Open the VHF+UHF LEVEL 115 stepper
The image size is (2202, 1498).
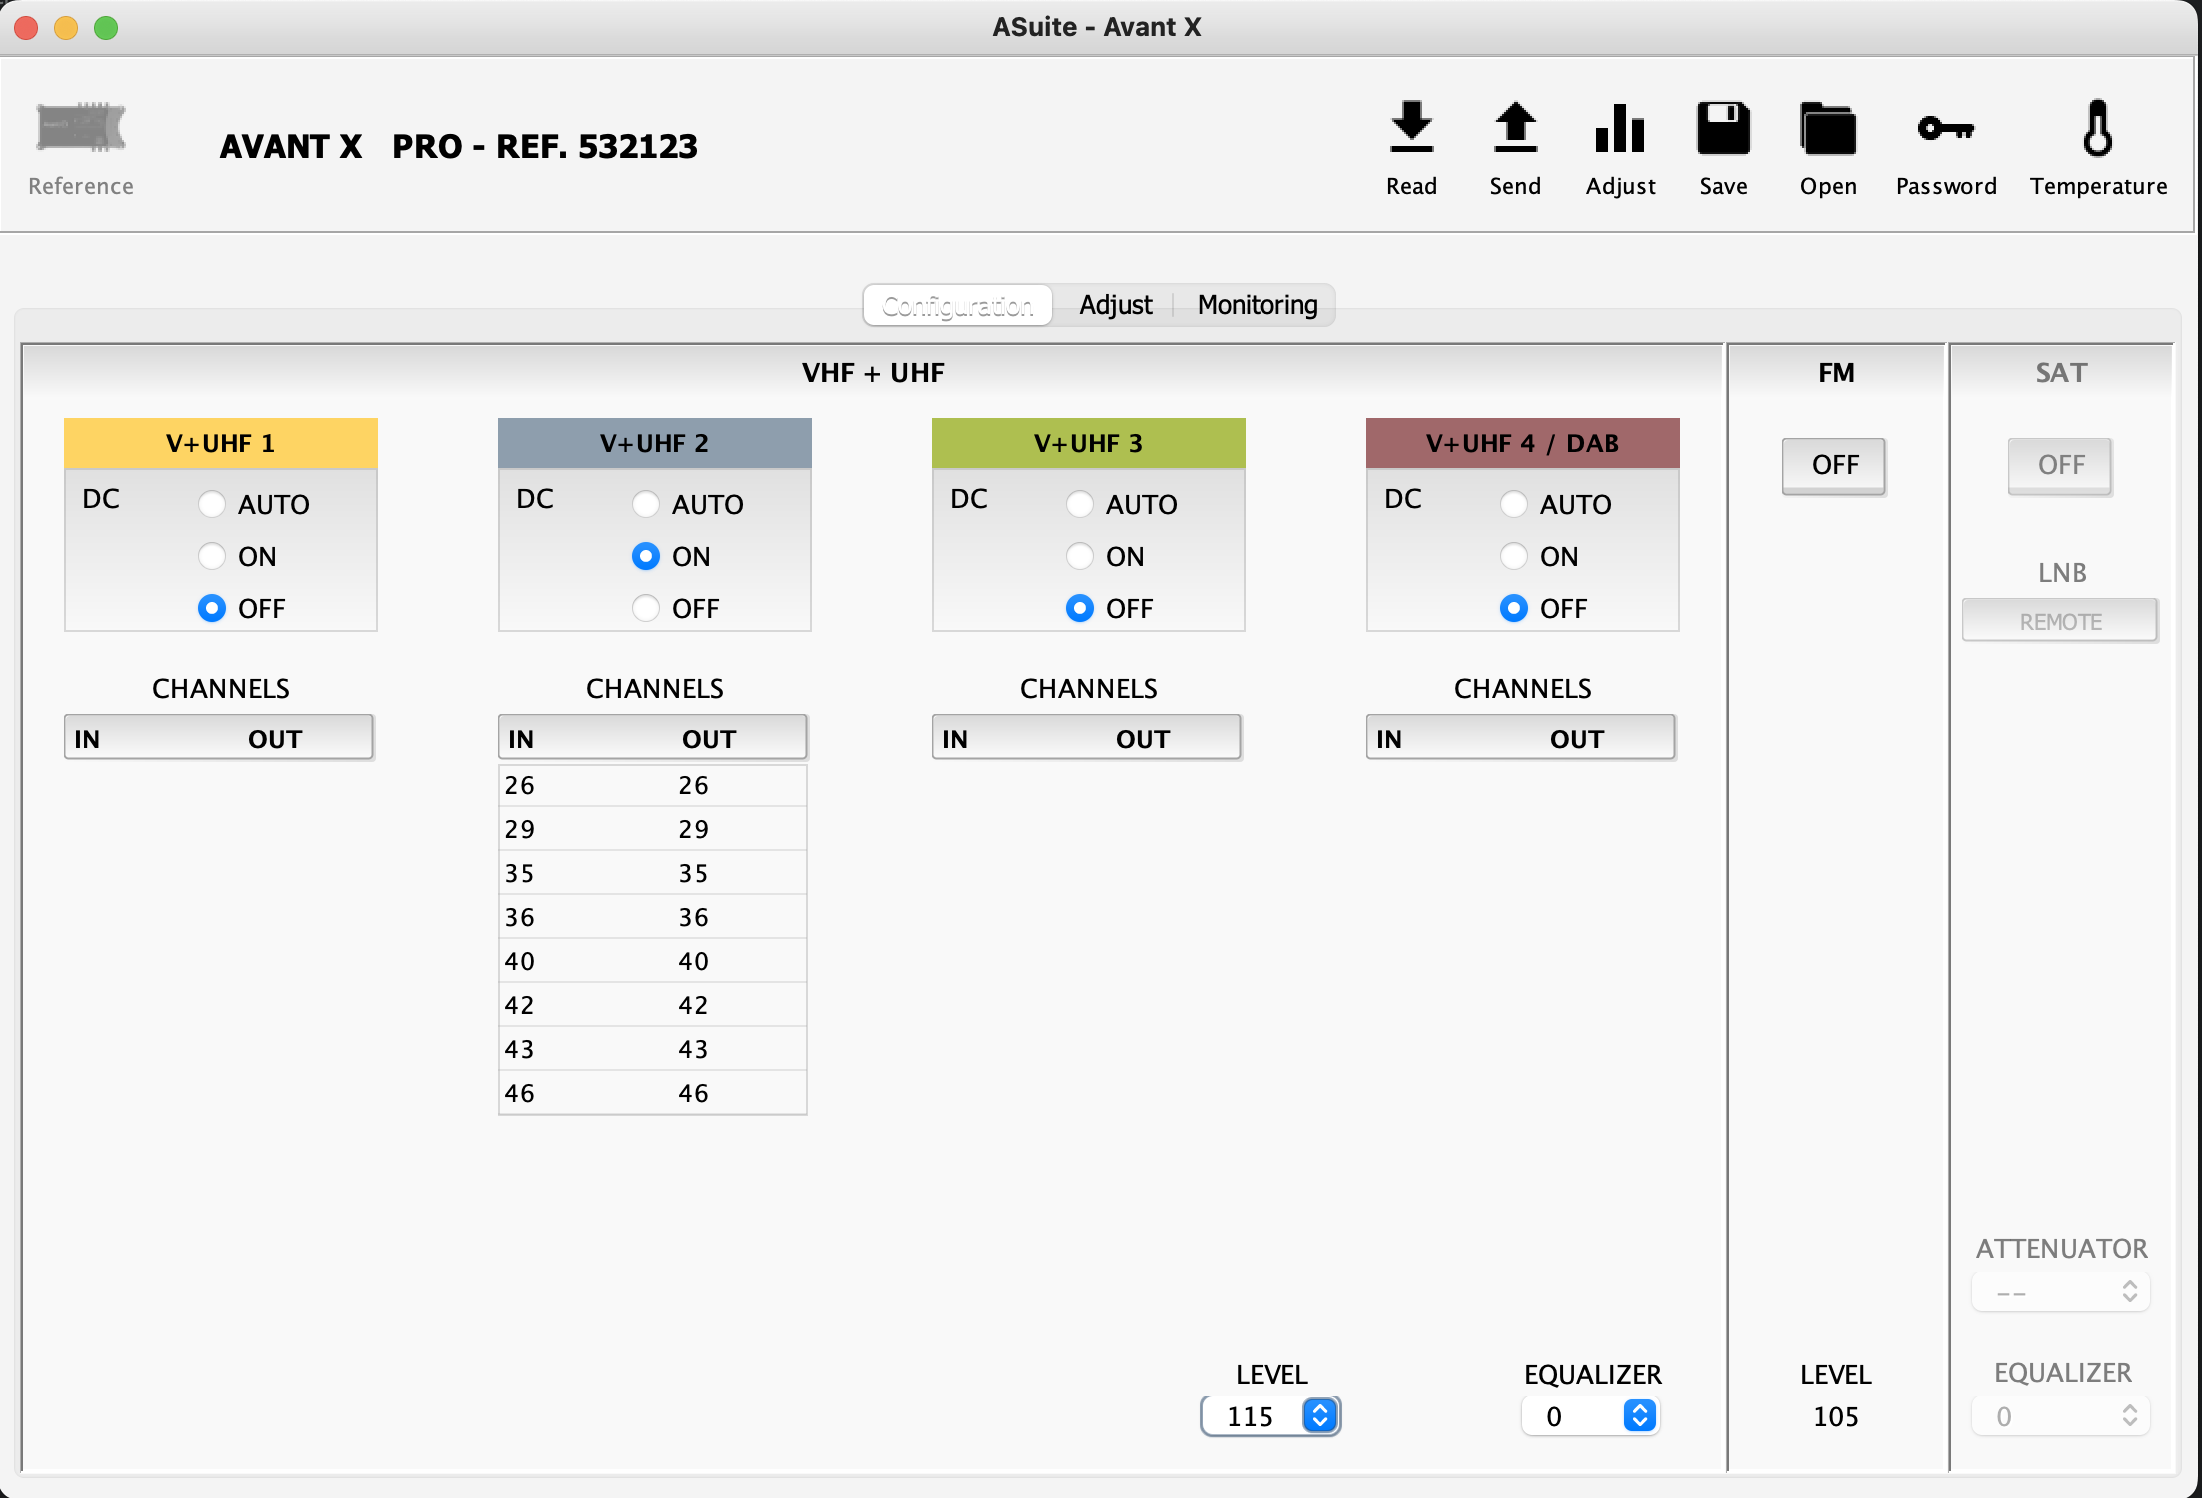(x=1320, y=1416)
